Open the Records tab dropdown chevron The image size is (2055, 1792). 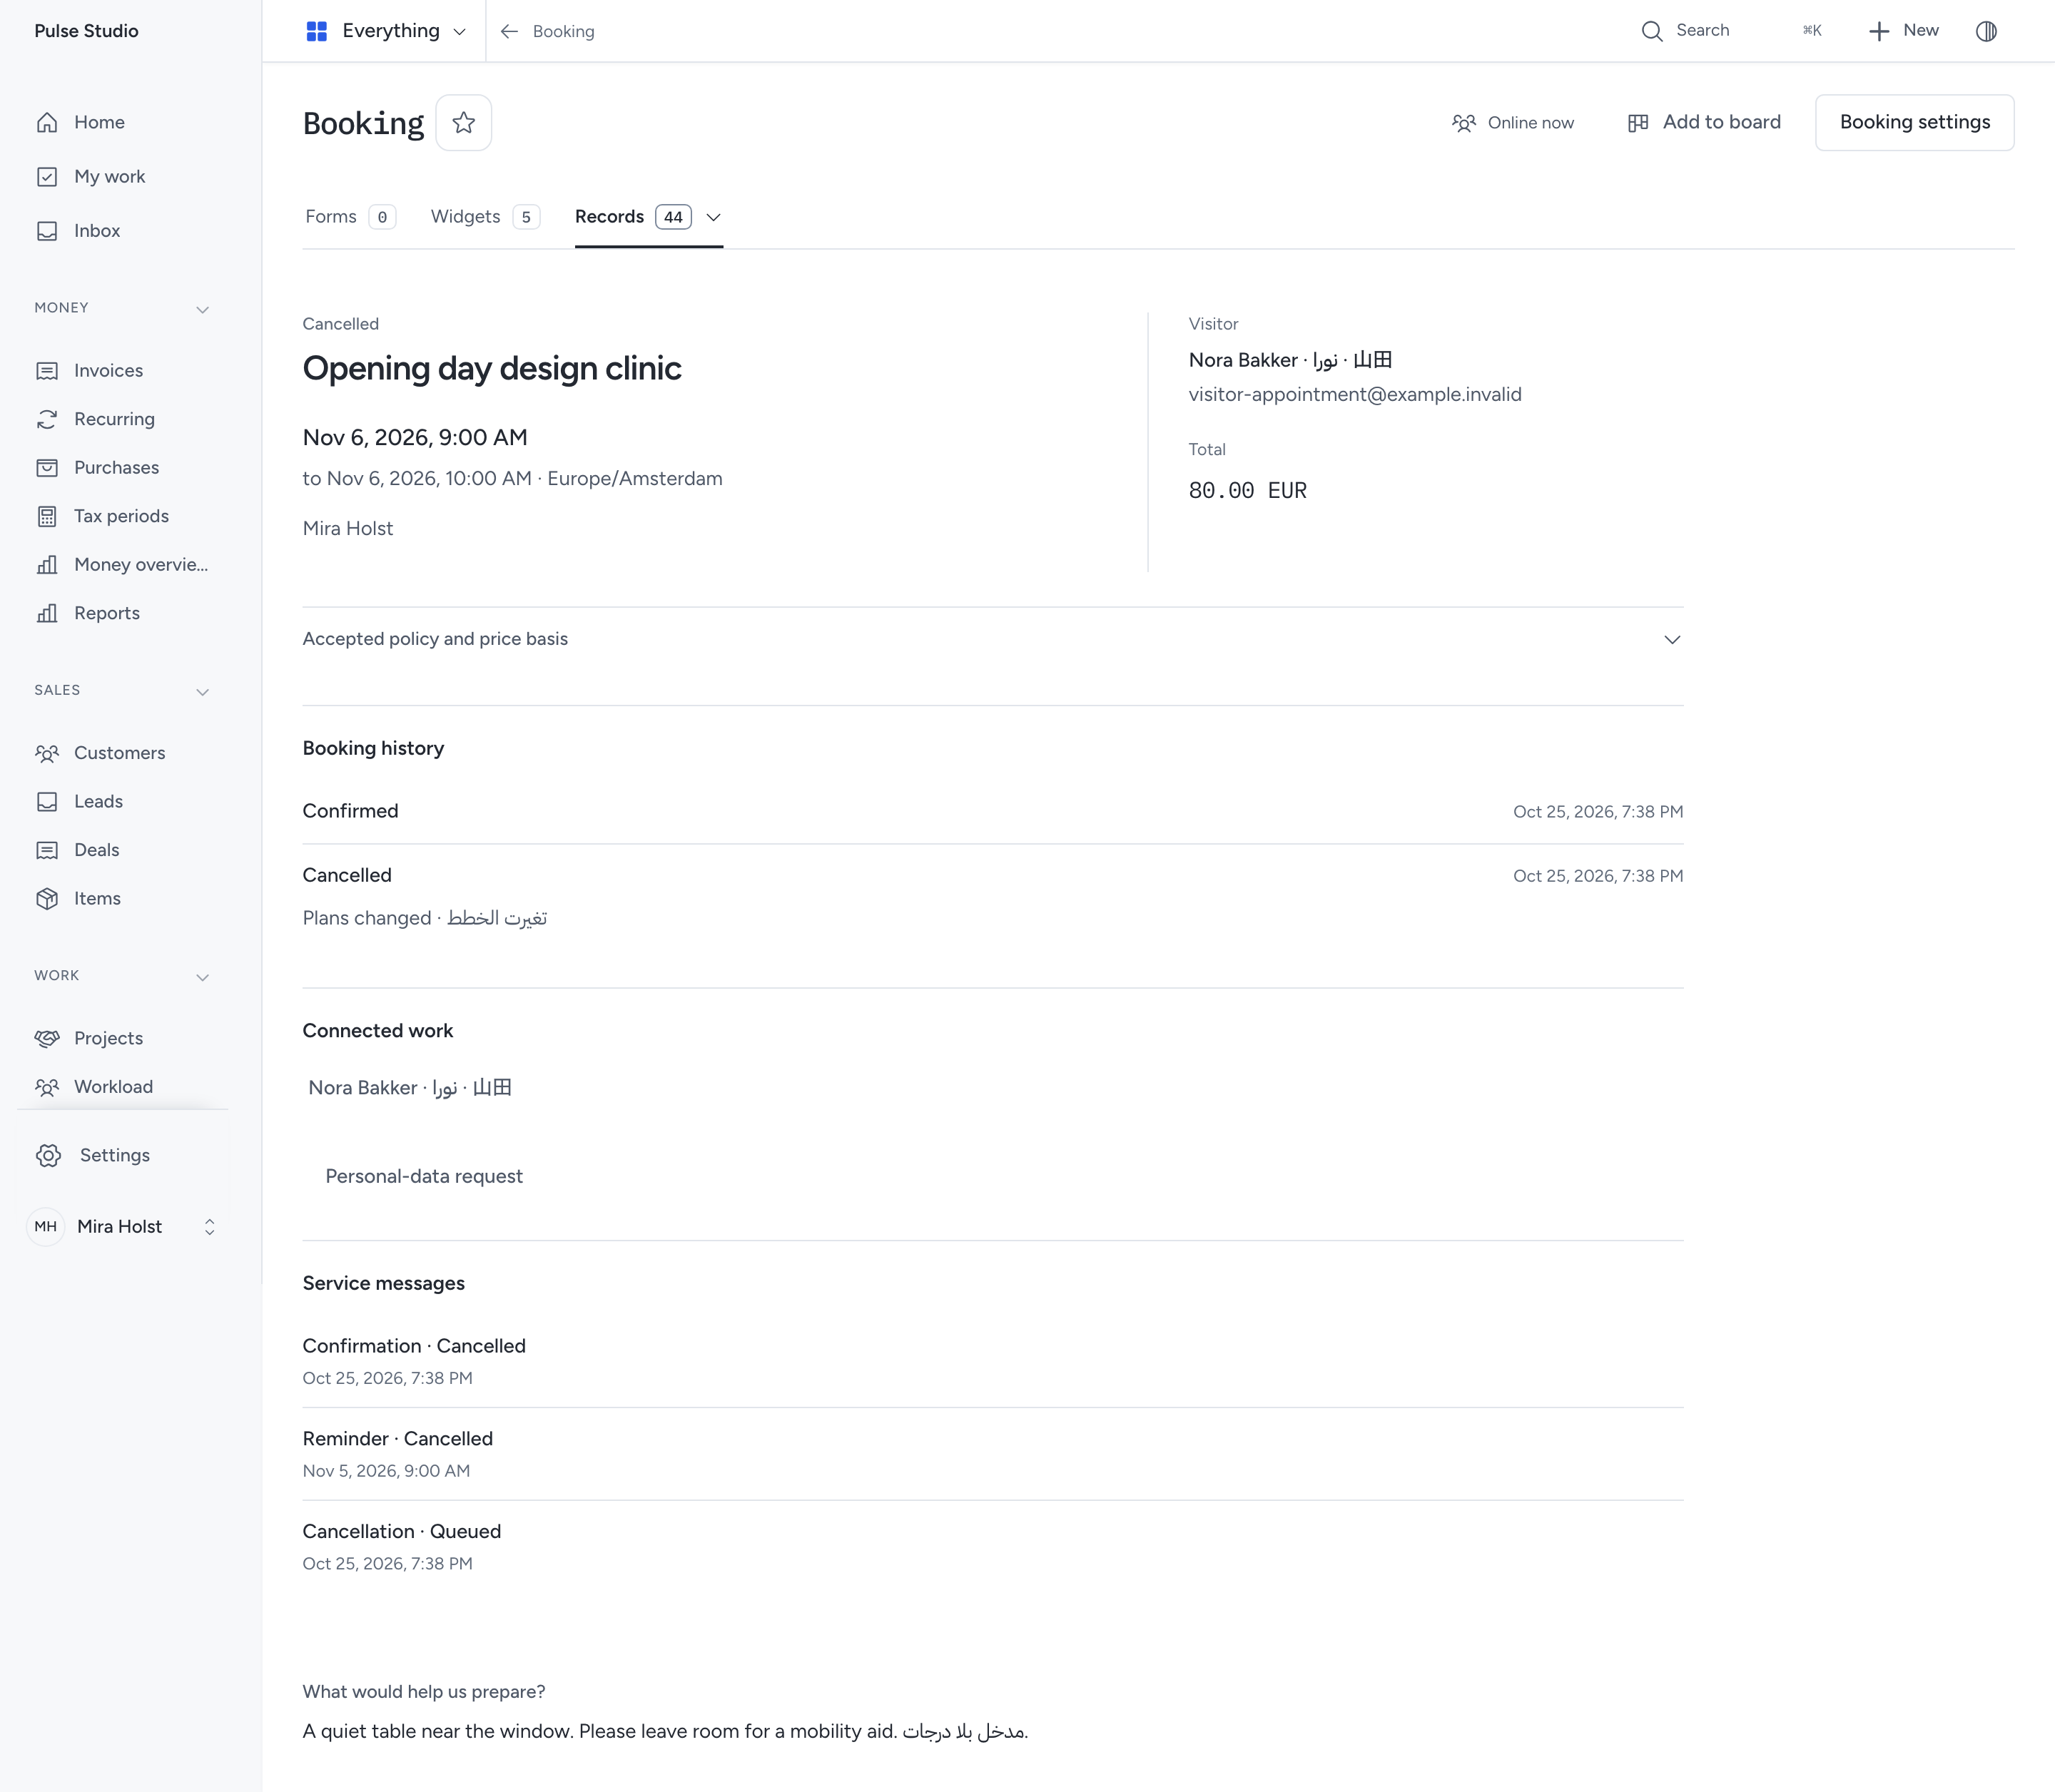(x=713, y=217)
